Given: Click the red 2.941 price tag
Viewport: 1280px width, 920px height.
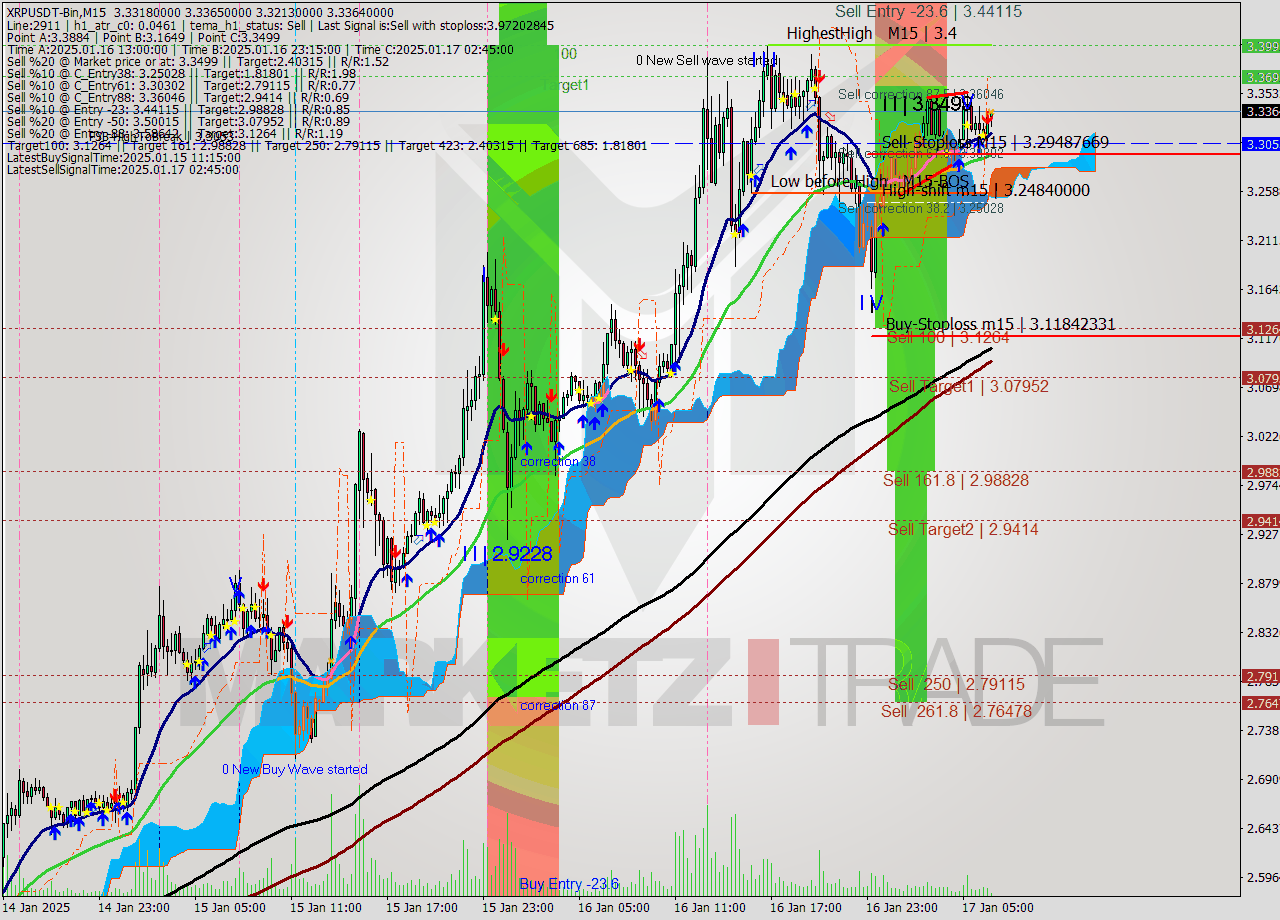Looking at the screenshot, I should click(x=1260, y=521).
